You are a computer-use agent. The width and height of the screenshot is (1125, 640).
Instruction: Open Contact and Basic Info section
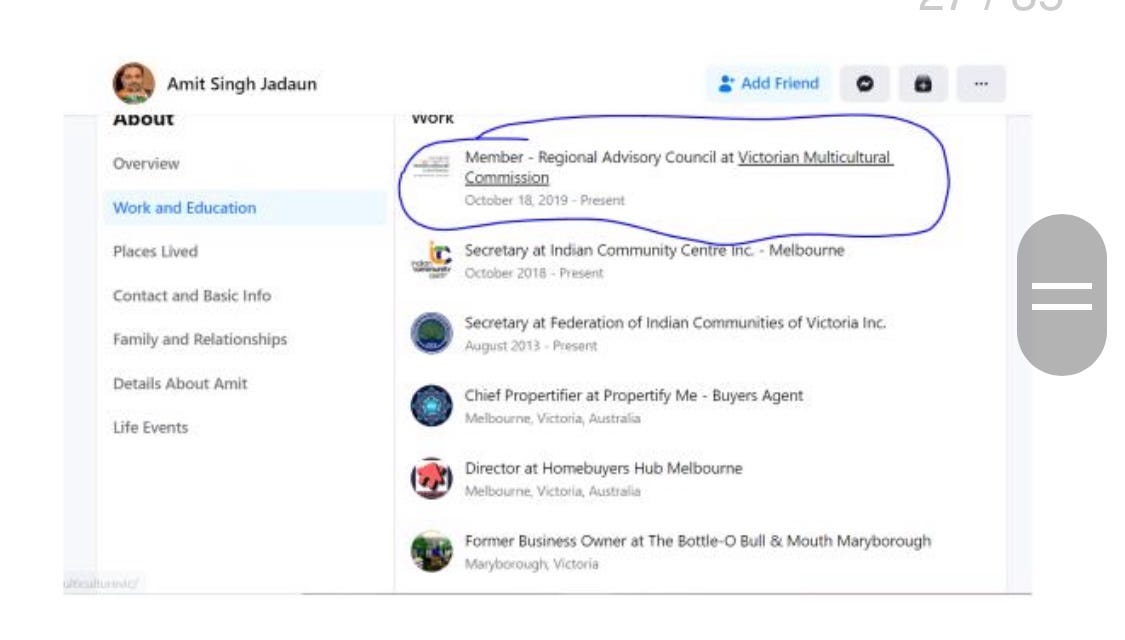192,296
